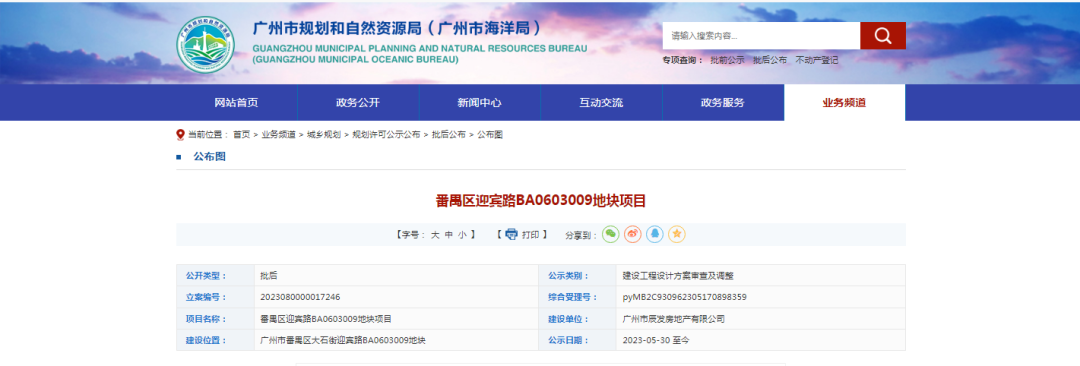Open 批后公布 link beside search box
This screenshot has width=1080, height=366.
click(x=769, y=61)
